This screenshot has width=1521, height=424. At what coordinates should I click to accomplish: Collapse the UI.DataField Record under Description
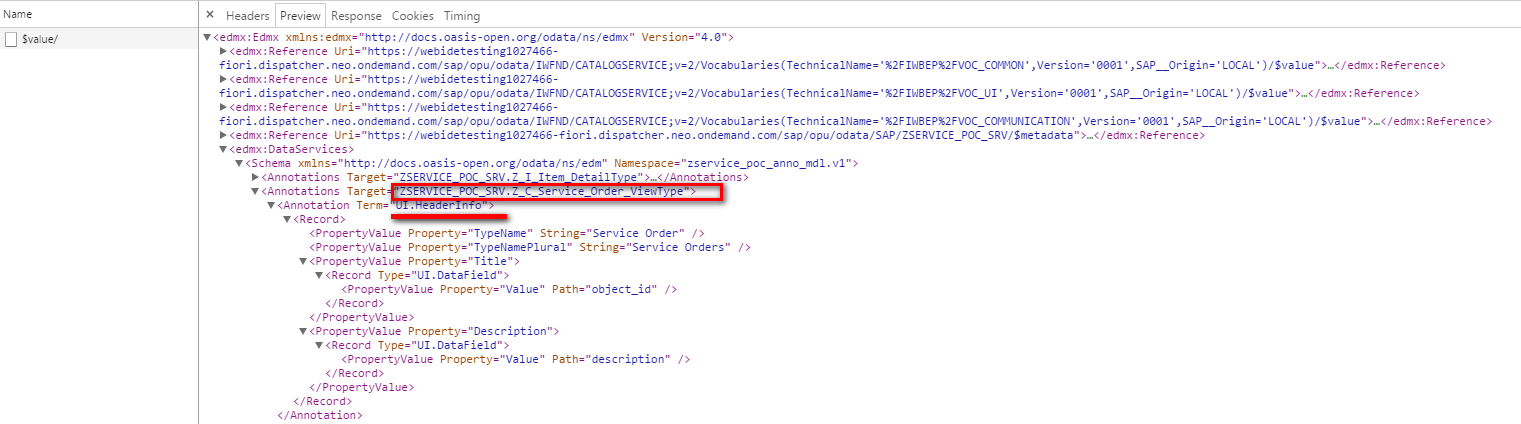point(320,345)
